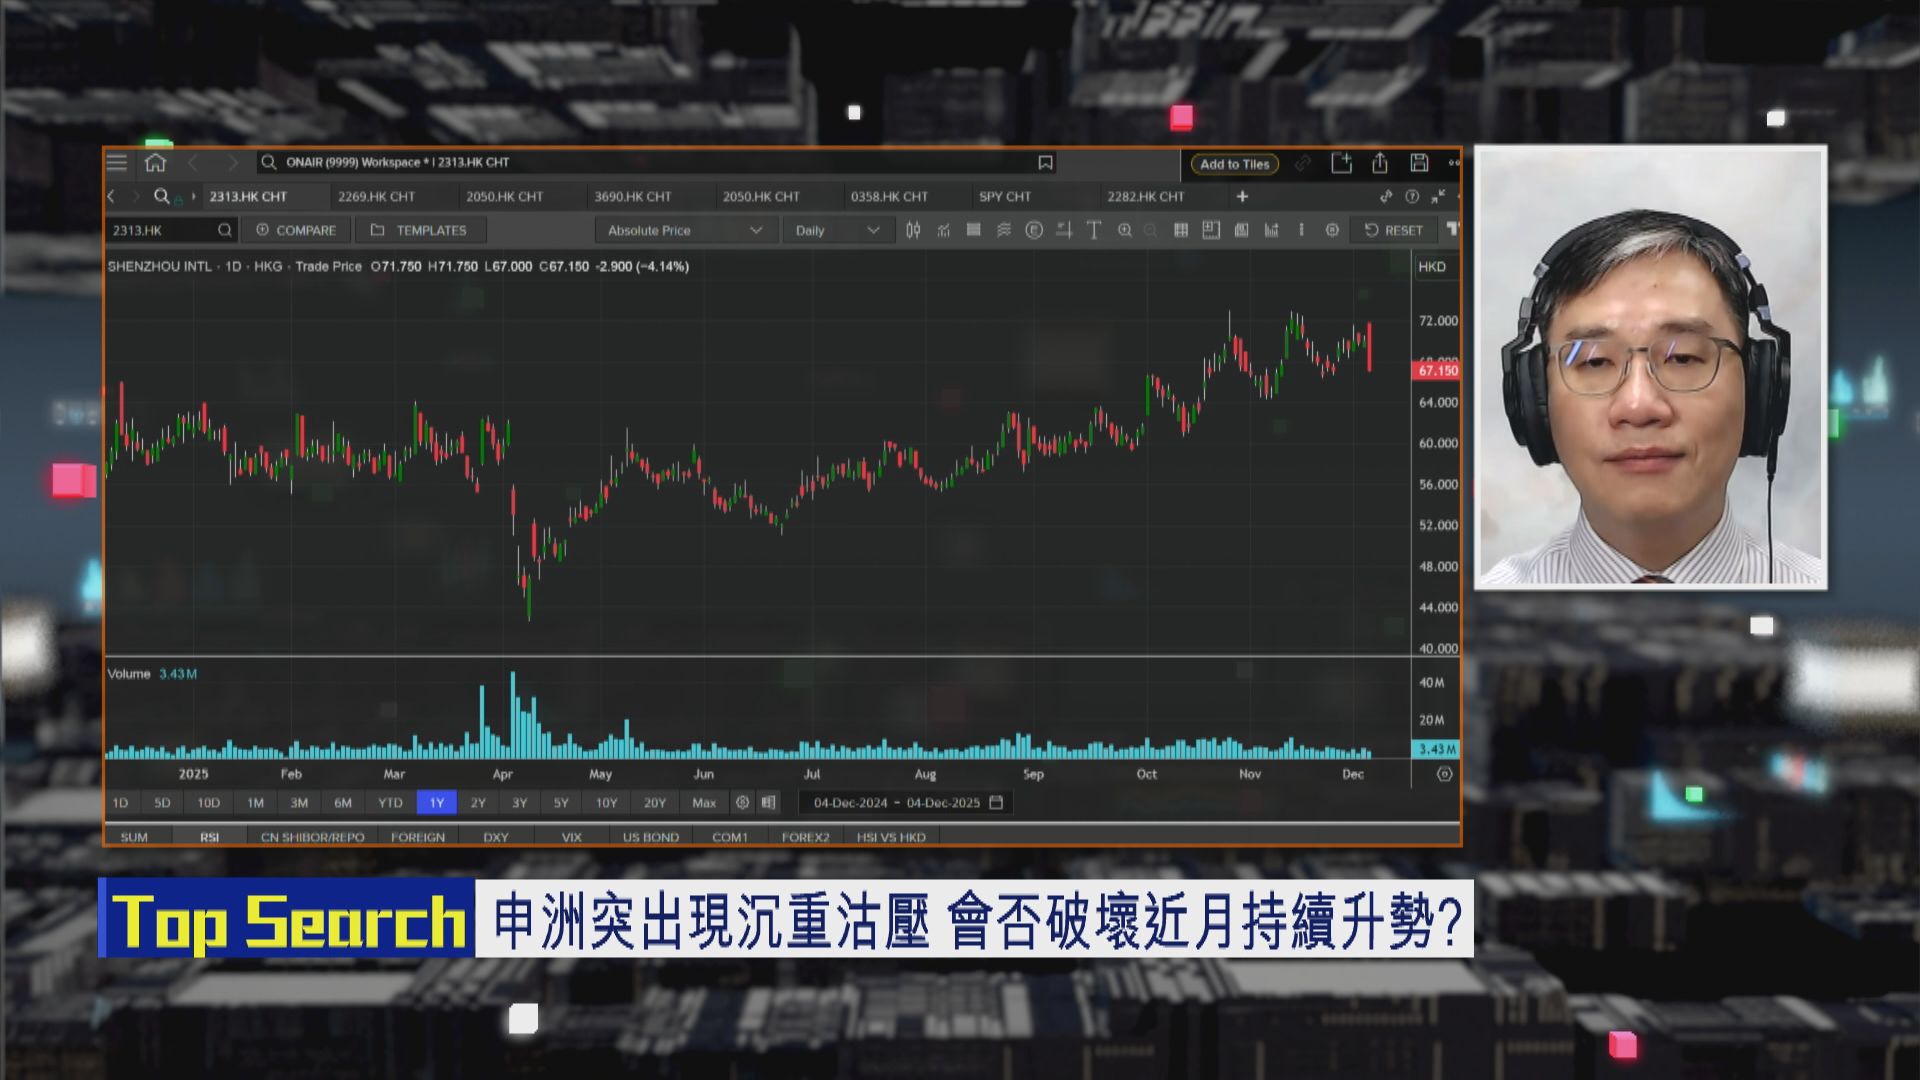
Task: Click the Add to Tiles button
Action: coord(1233,164)
